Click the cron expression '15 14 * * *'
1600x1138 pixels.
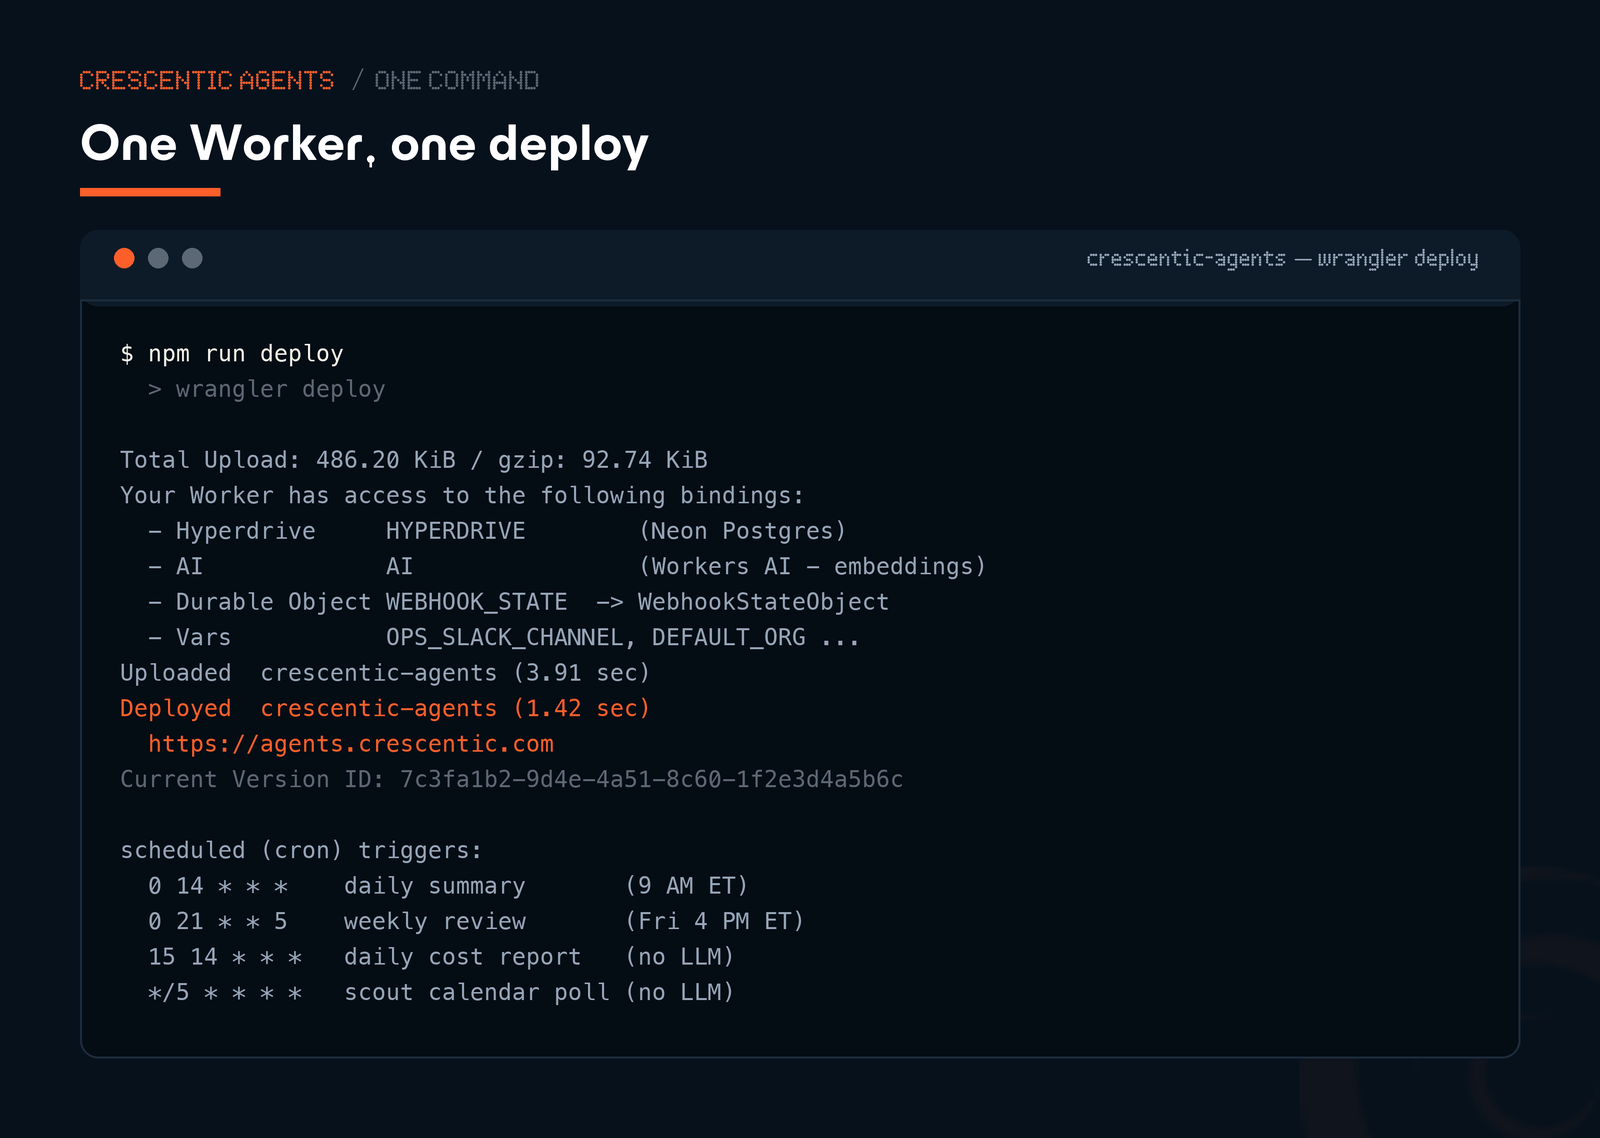[x=225, y=957]
